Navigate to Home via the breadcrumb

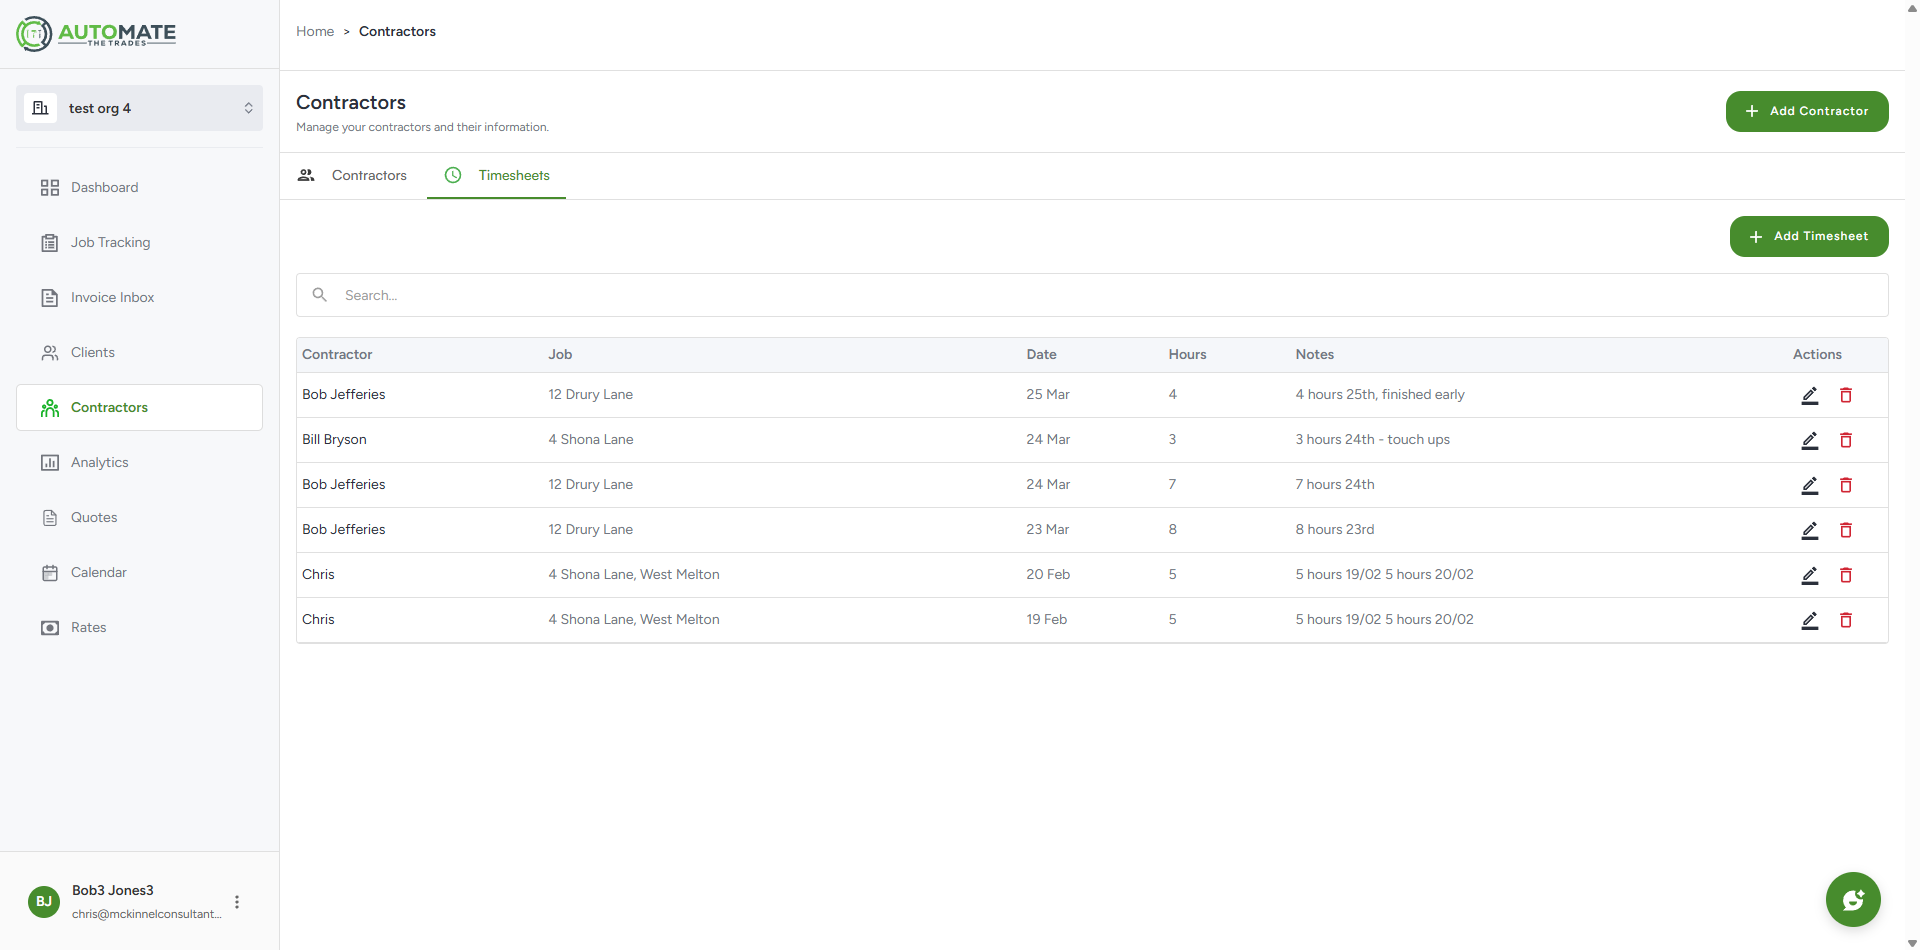pos(315,31)
